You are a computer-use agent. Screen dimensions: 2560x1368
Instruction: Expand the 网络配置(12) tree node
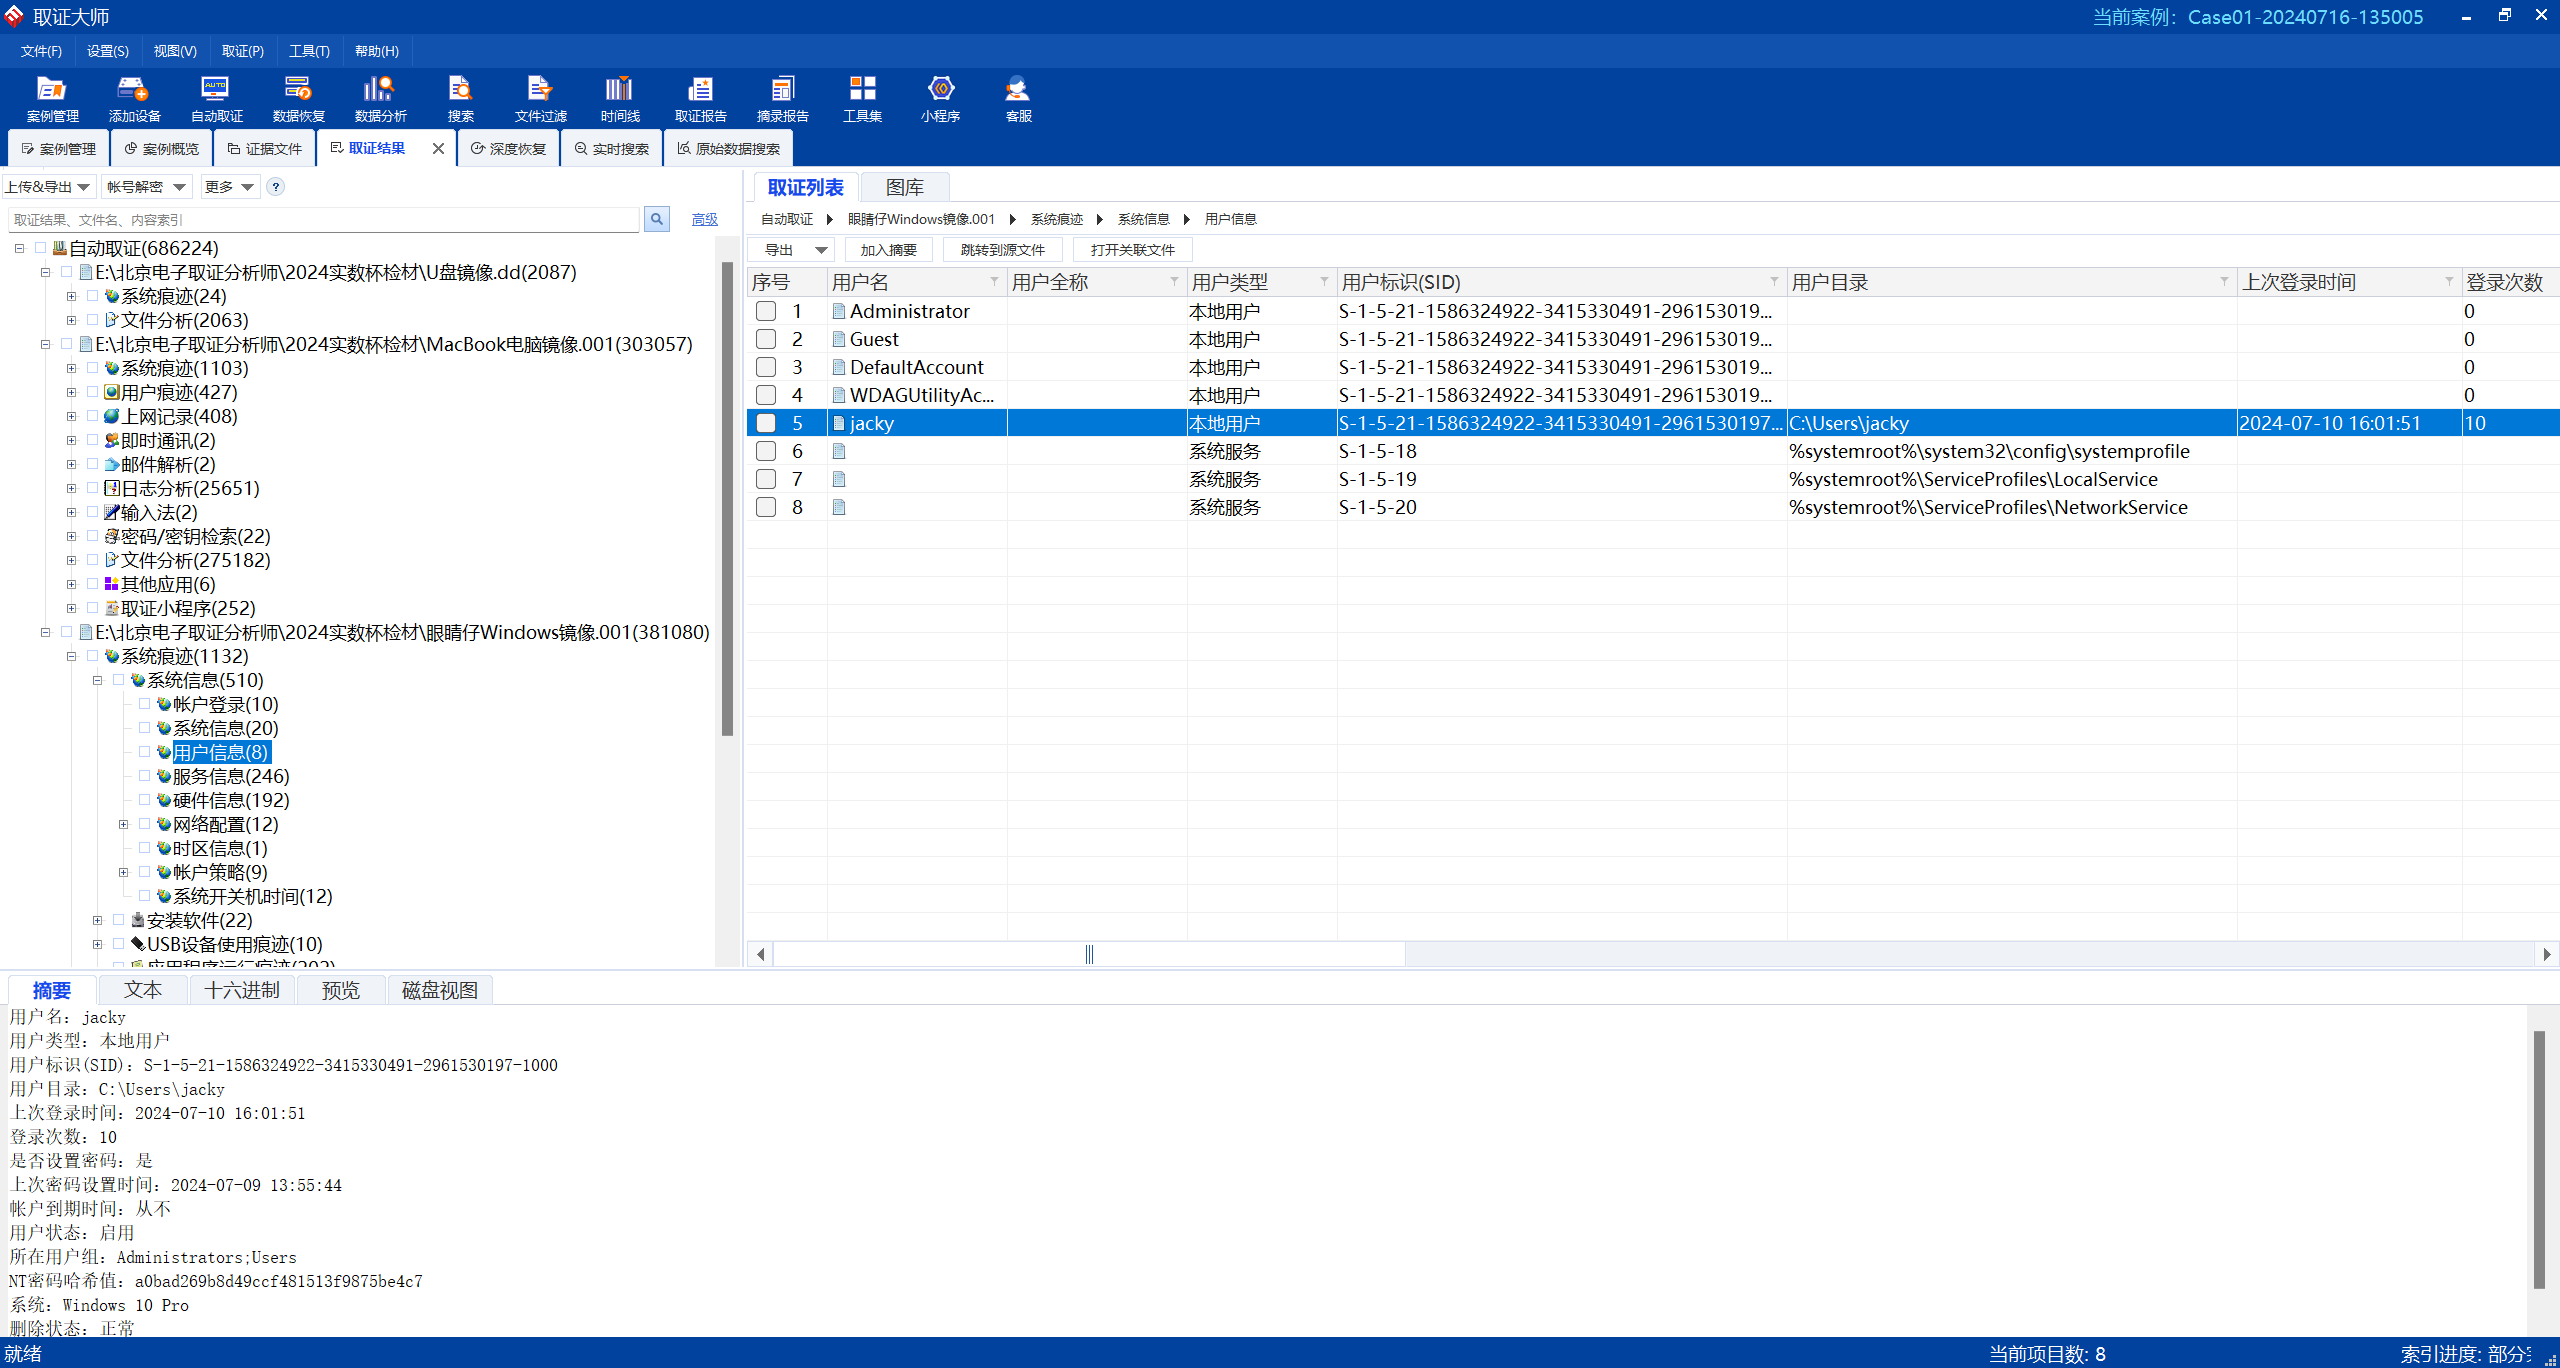point(124,824)
